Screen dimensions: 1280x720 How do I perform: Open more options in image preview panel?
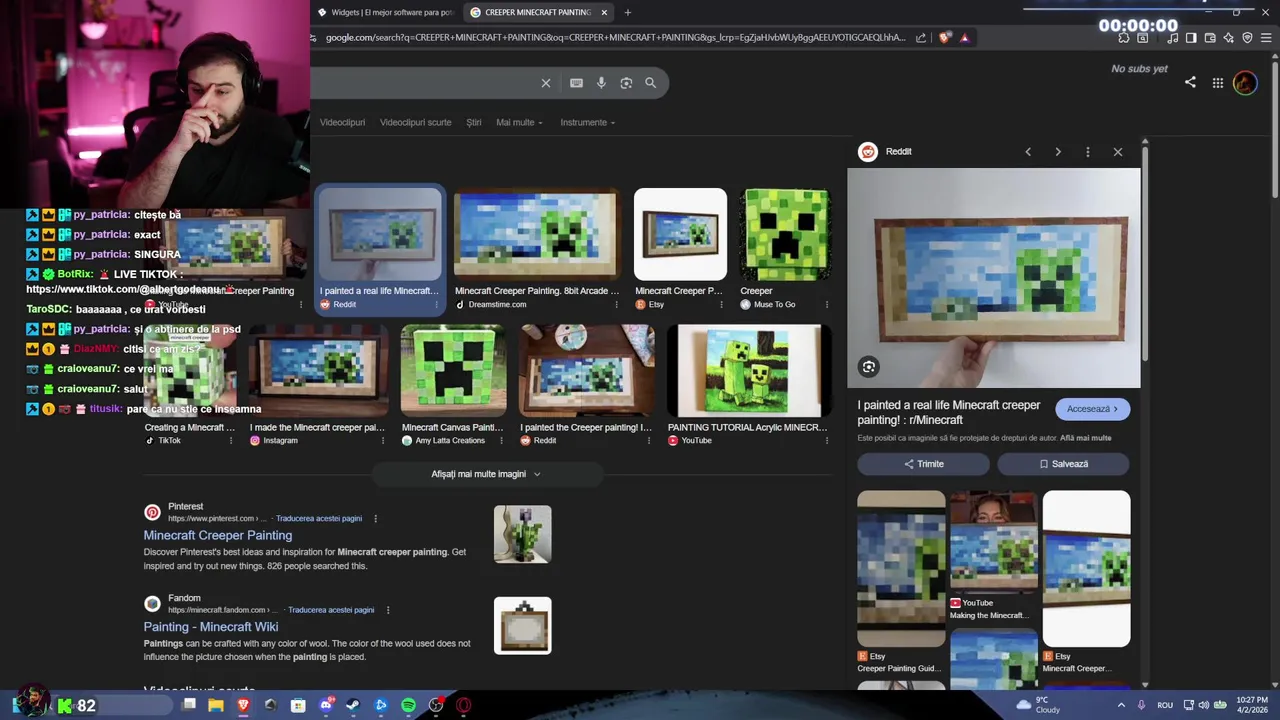1088,152
